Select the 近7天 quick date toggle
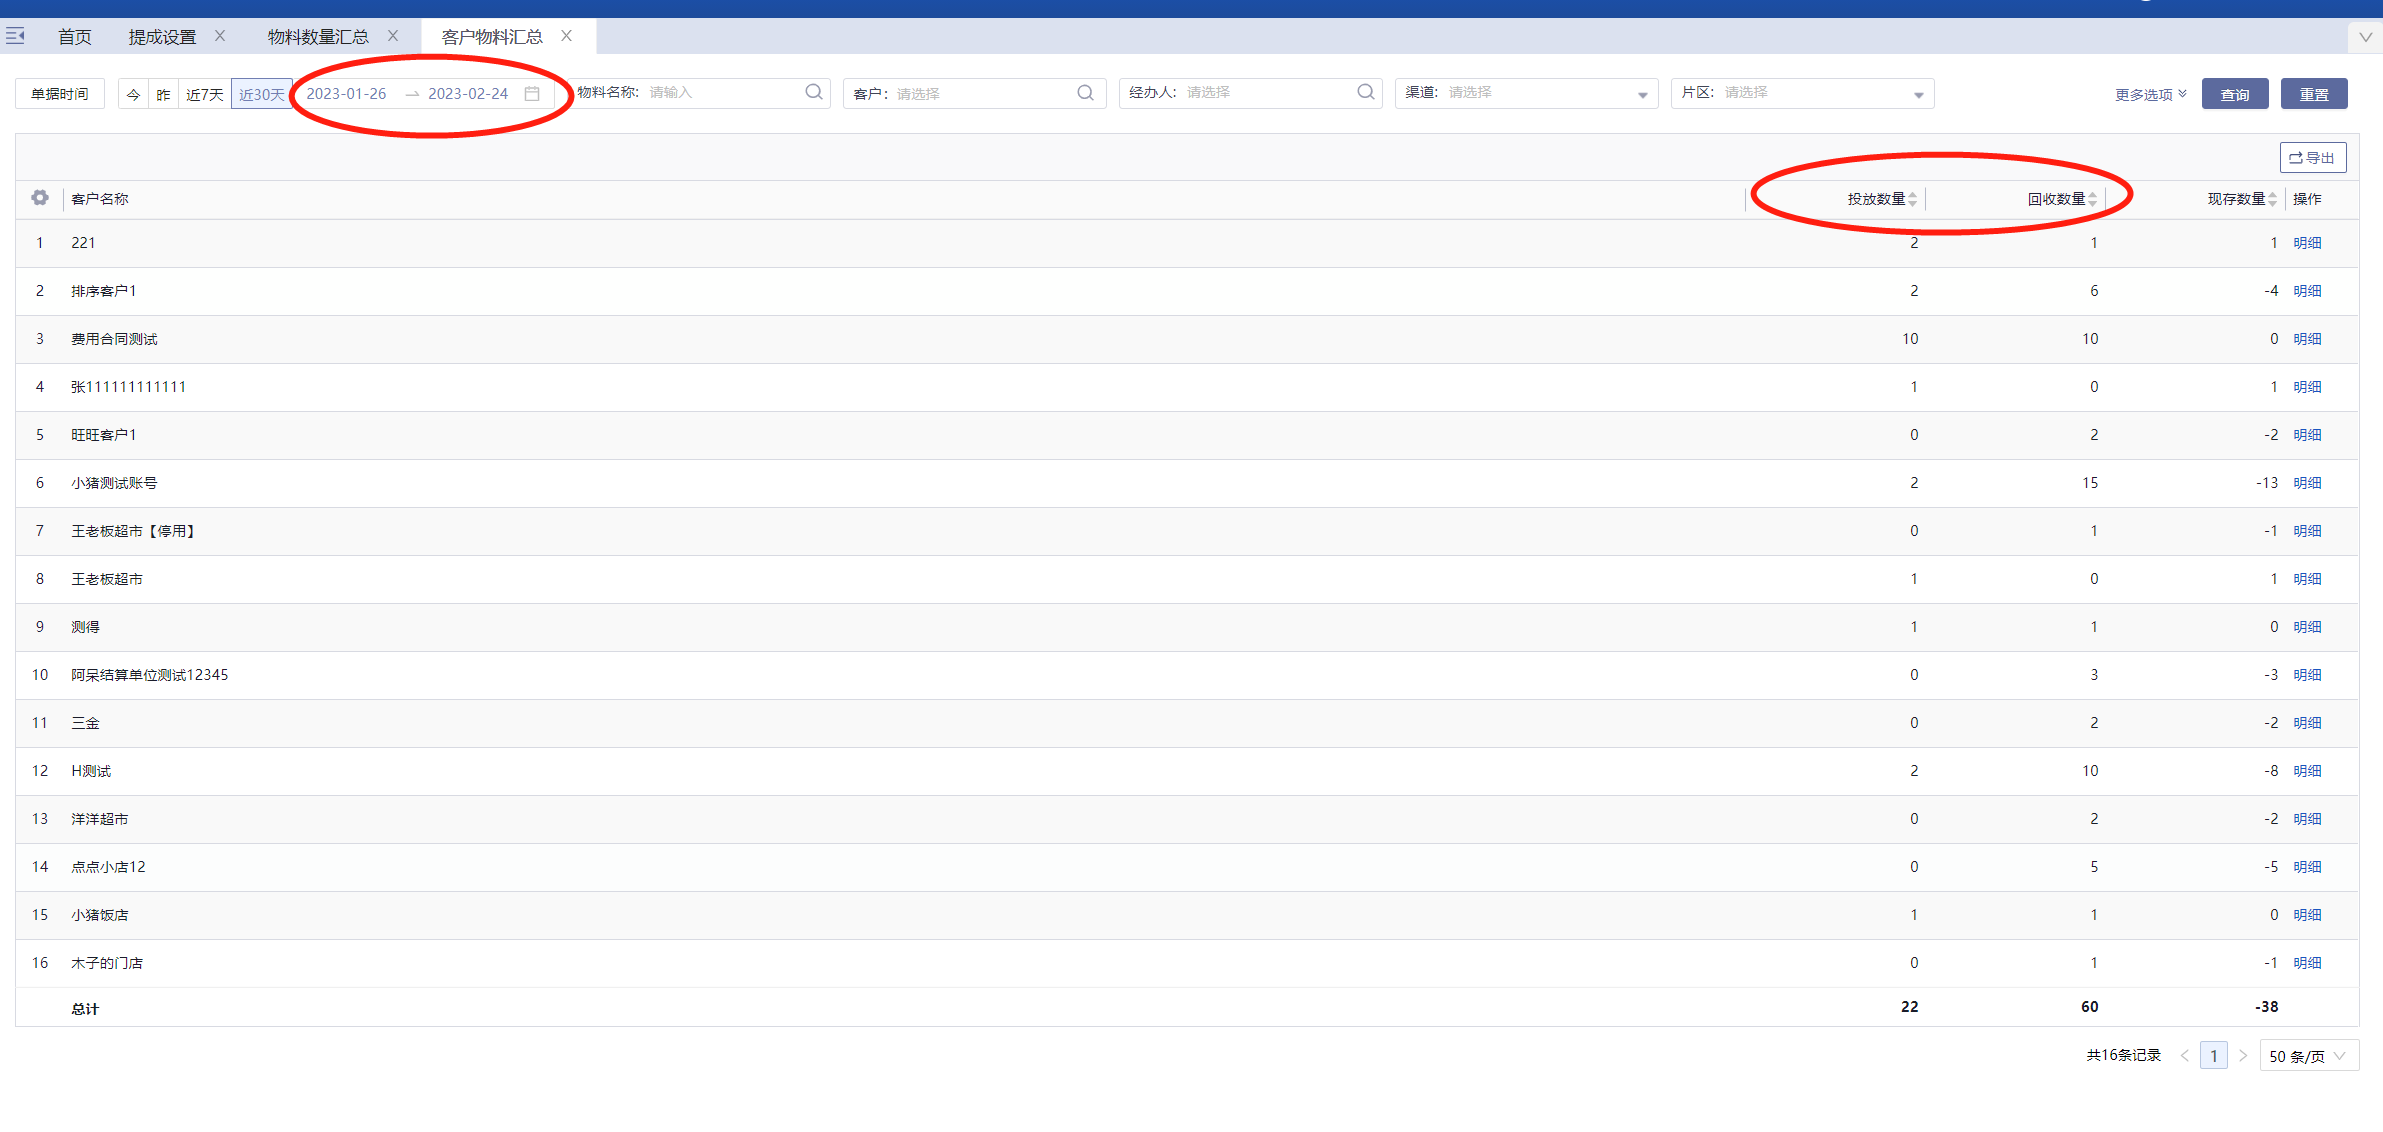Image resolution: width=2383 pixels, height=1132 pixels. (x=205, y=94)
